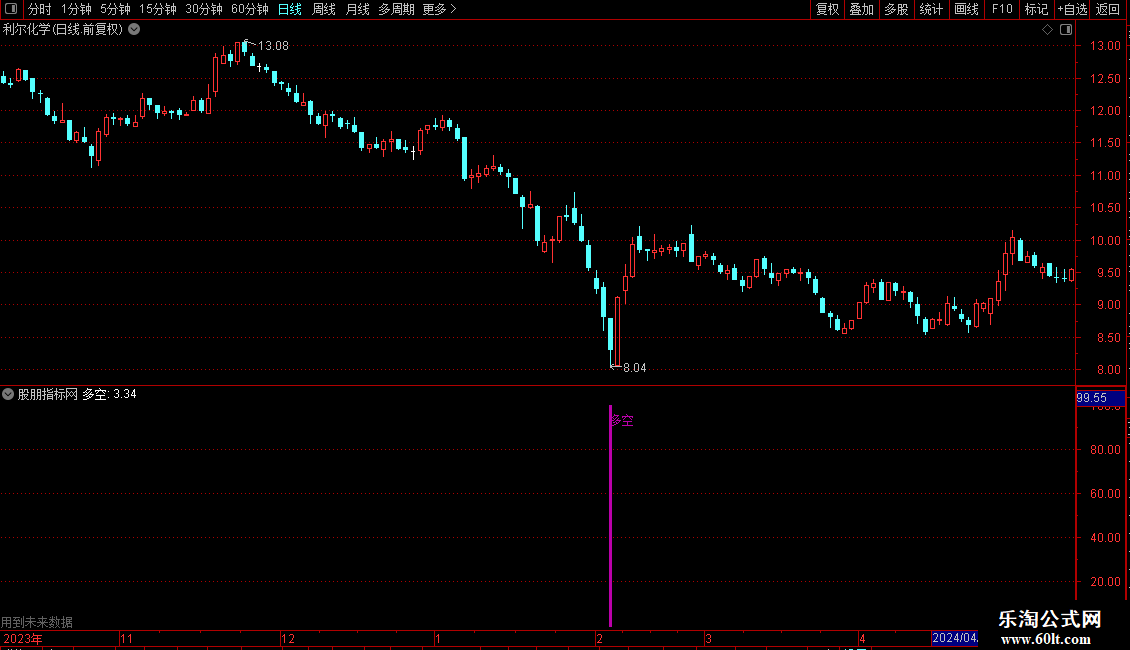Click the 80.00 indicator axis label

pyautogui.click(x=1105, y=450)
